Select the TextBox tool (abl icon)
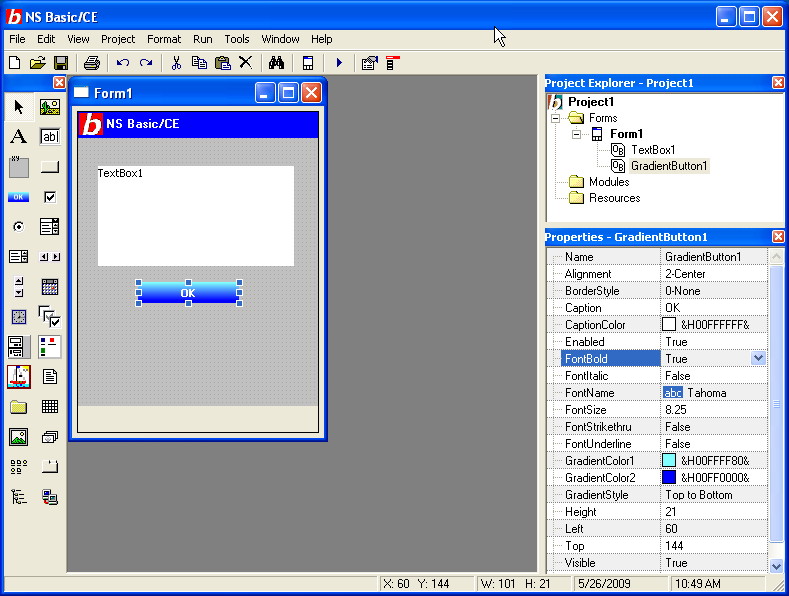Viewport: 789px width, 596px height. pos(49,136)
